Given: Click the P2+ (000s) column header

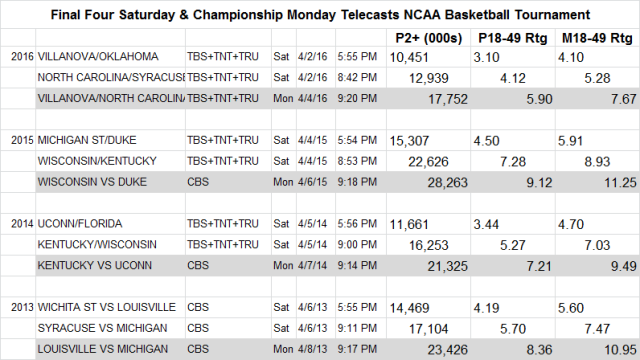Looking at the screenshot, I should click(429, 38).
